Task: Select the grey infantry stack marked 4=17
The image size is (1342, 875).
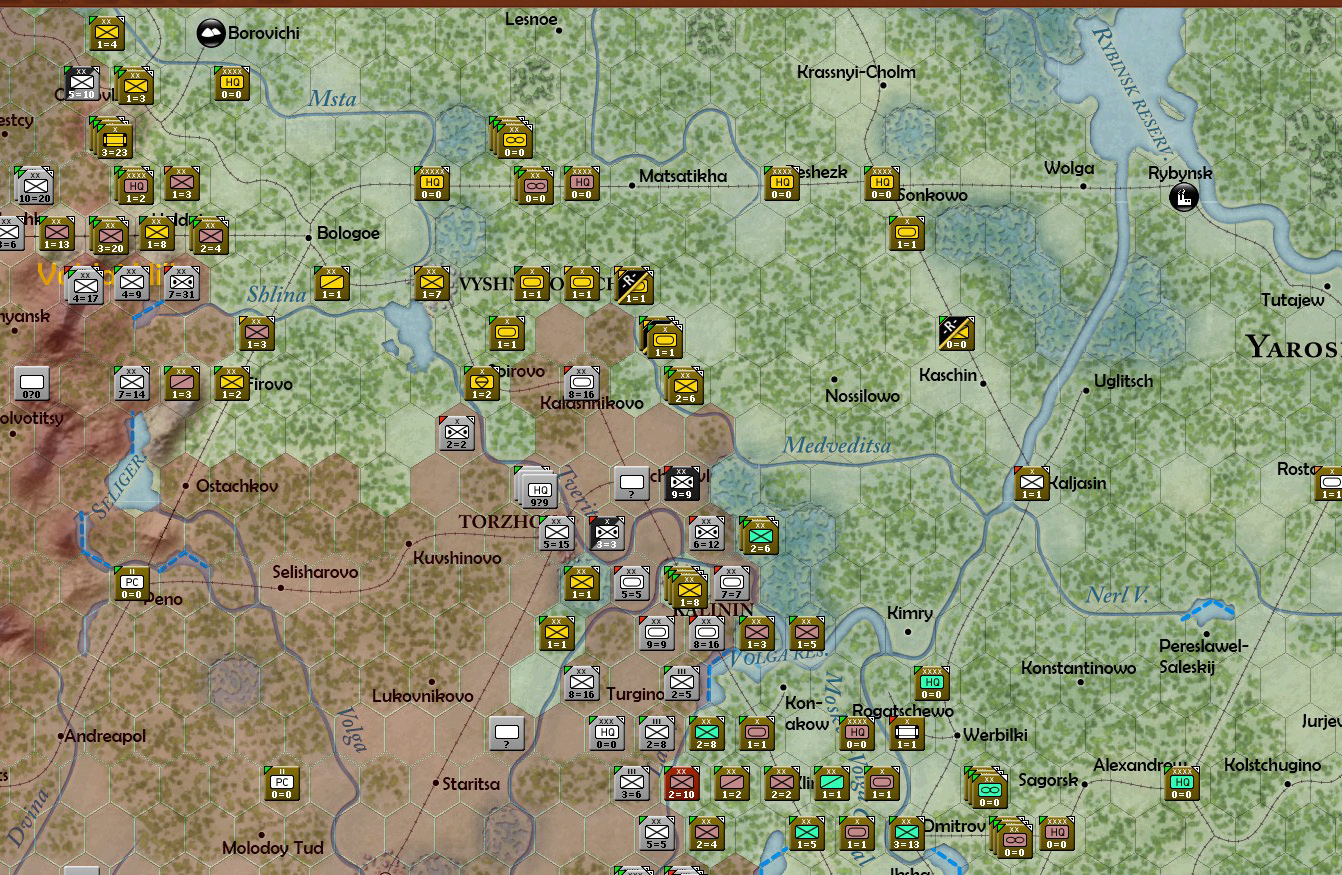Action: 84,286
